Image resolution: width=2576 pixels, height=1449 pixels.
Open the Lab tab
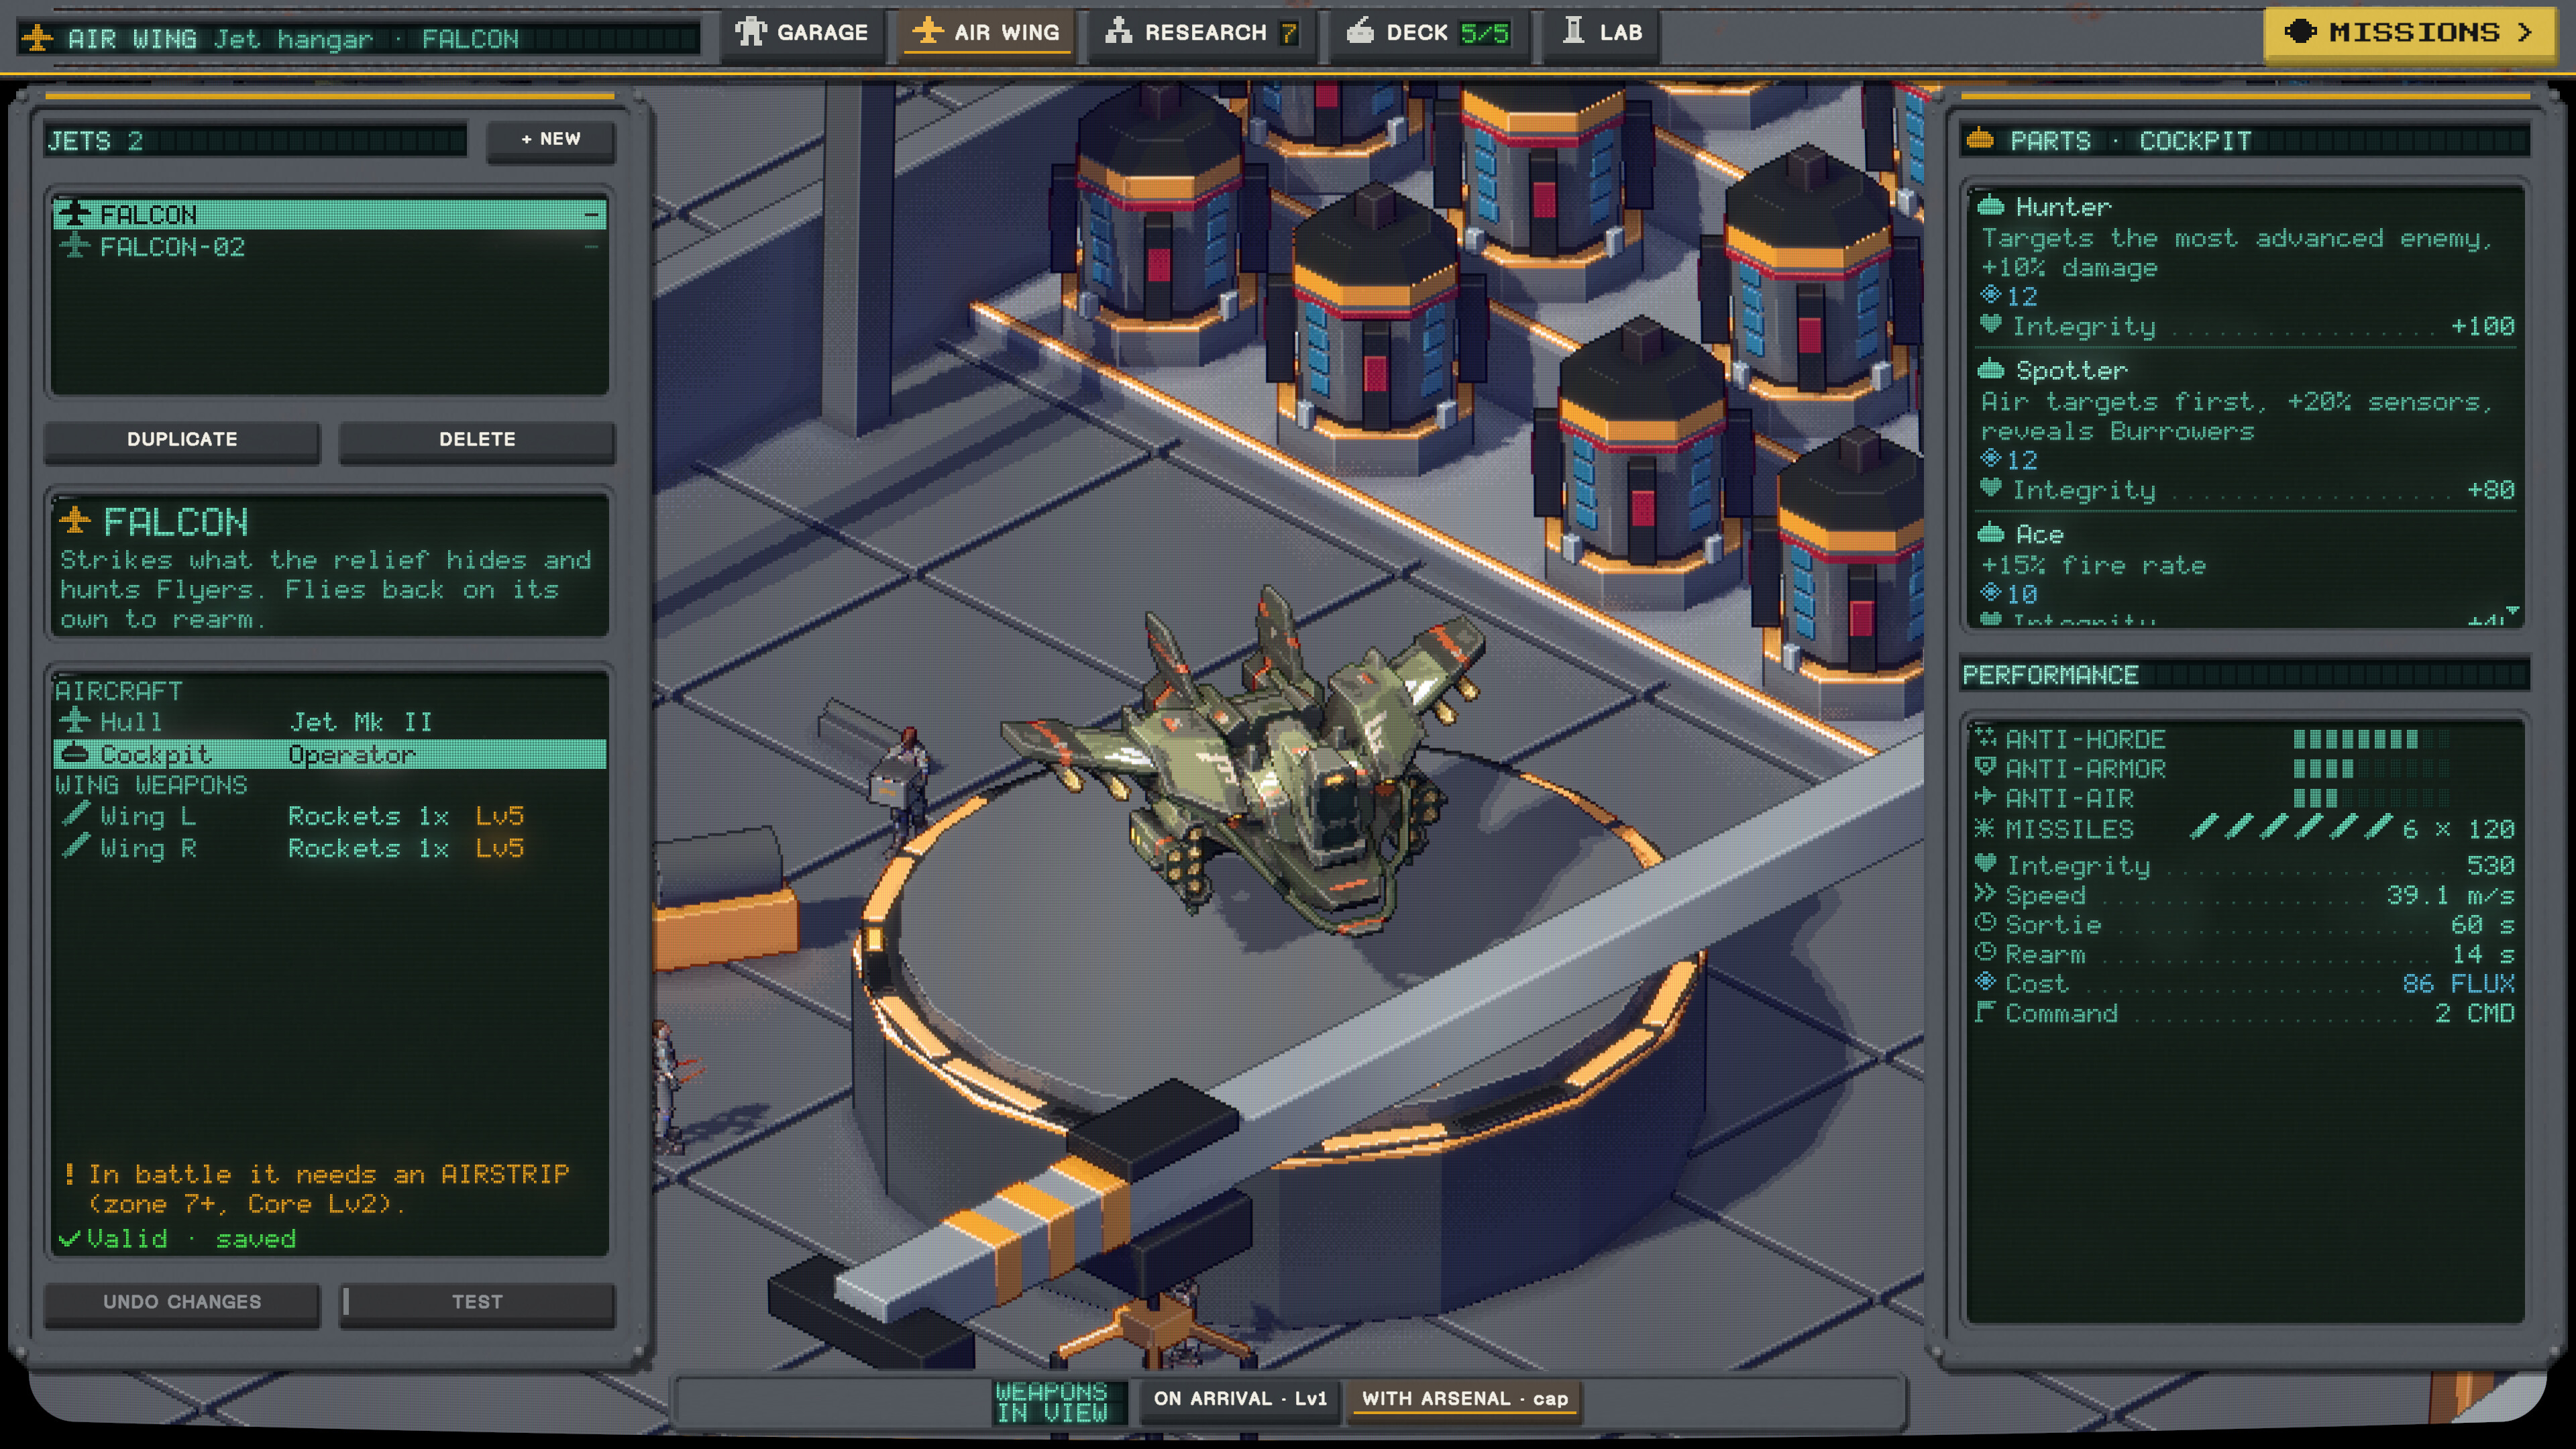click(1602, 33)
